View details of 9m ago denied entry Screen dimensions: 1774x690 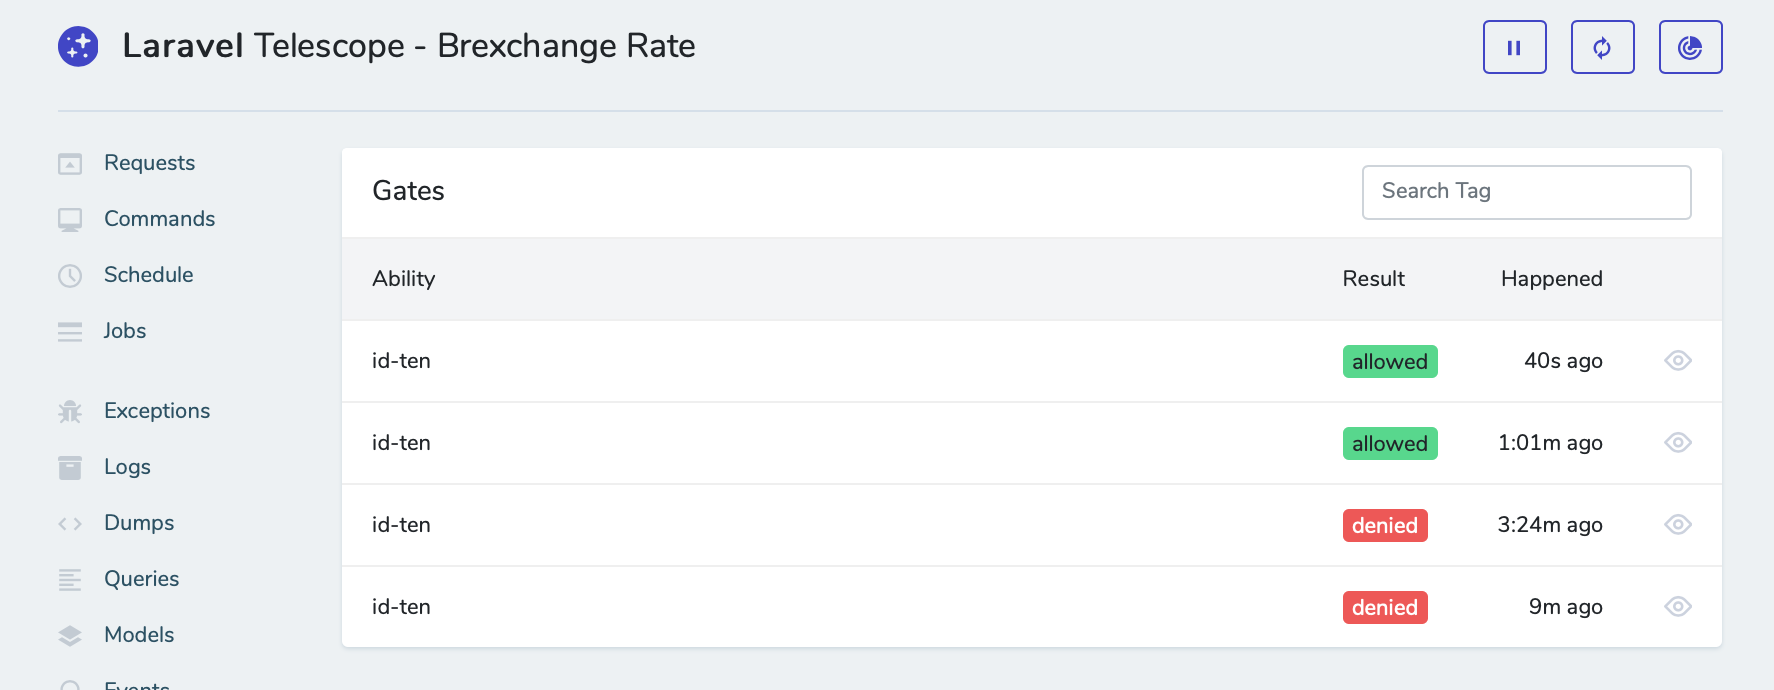[1677, 607]
